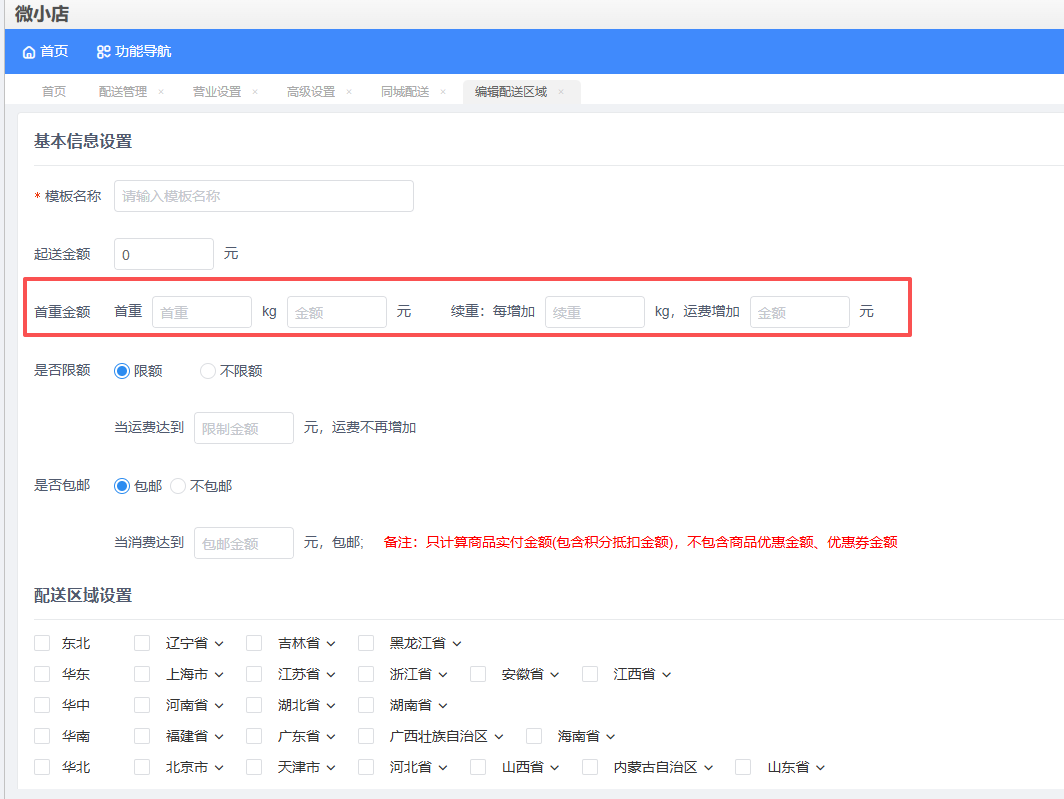The image size is (1064, 799).
Task: Tick the 上海市 checkbox
Action: tap(142, 674)
